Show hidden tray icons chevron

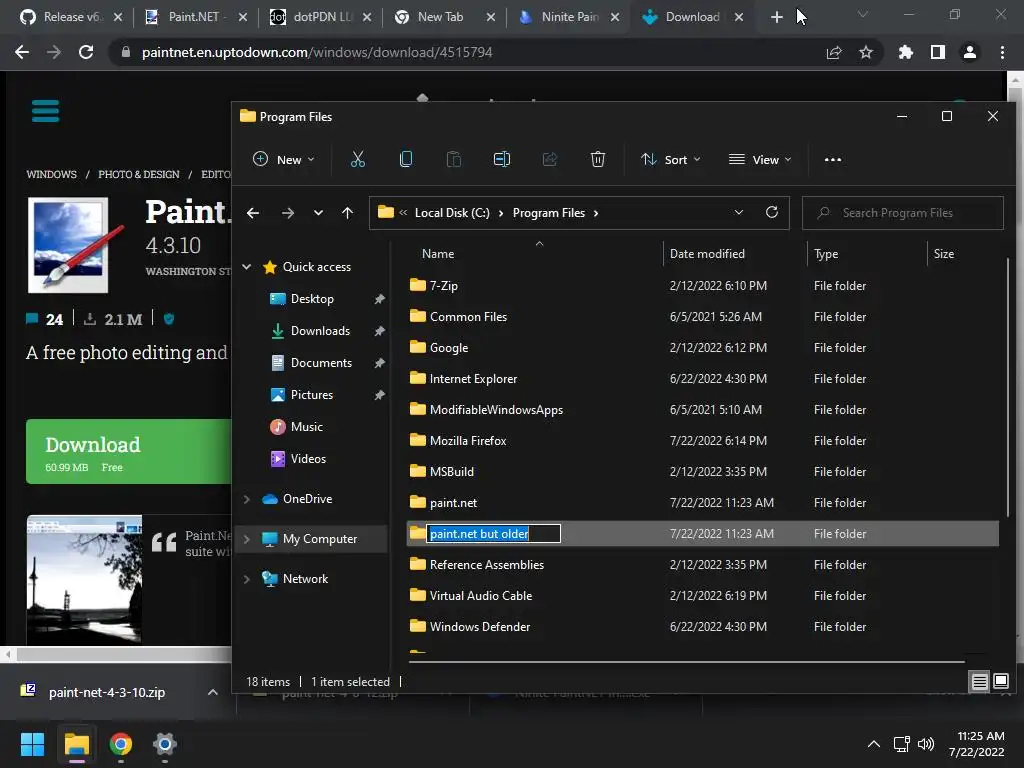[874, 744]
